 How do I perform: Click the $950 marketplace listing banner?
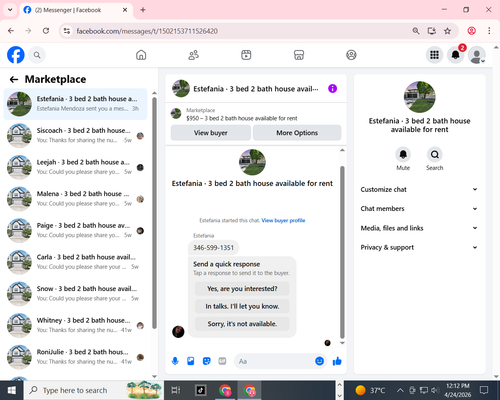point(256,114)
